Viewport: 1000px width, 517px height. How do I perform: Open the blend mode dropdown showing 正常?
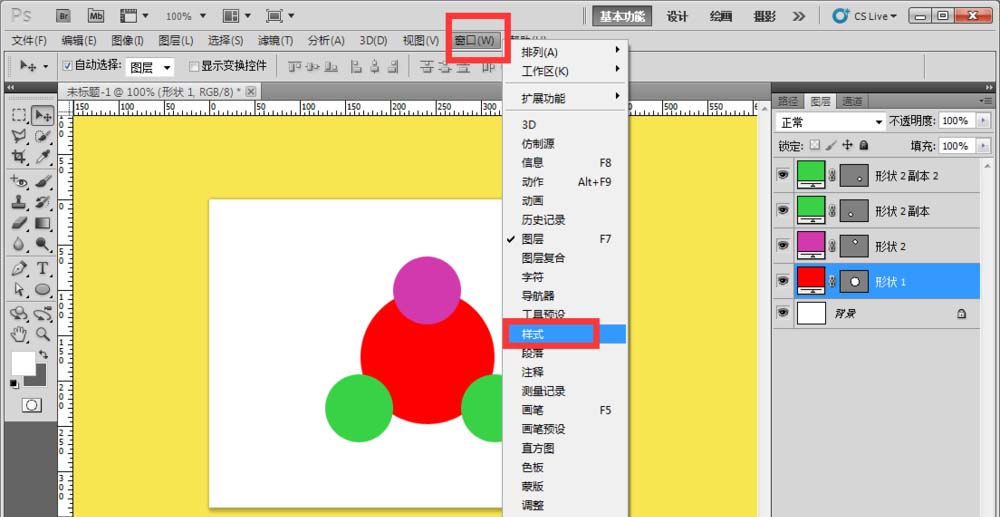(832, 122)
